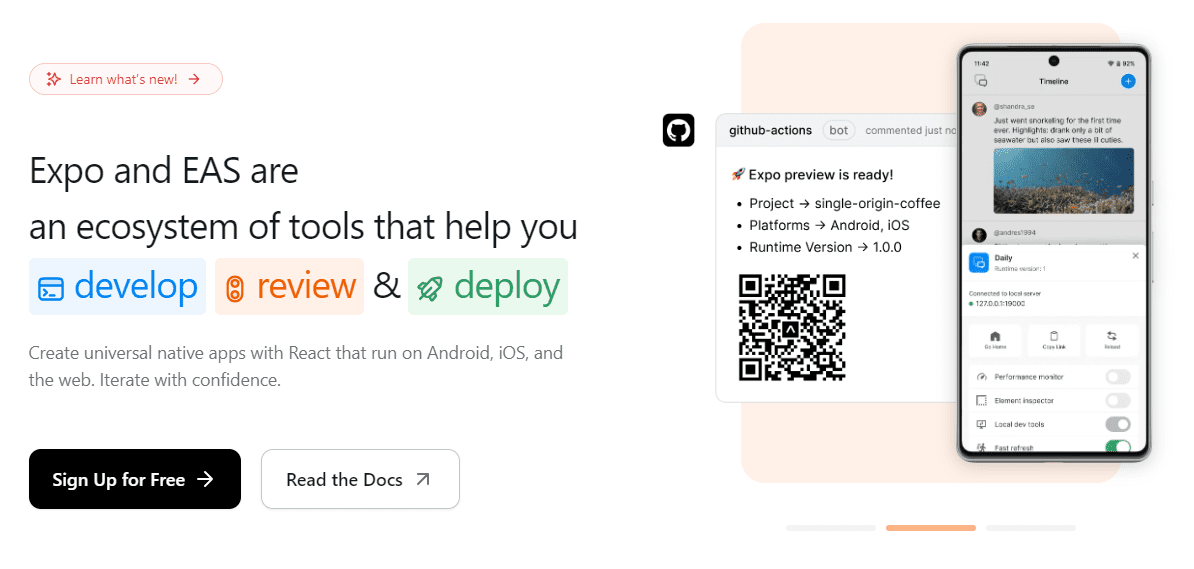Tap Reload in dev menu
The height and width of the screenshot is (569, 1194).
[1112, 340]
